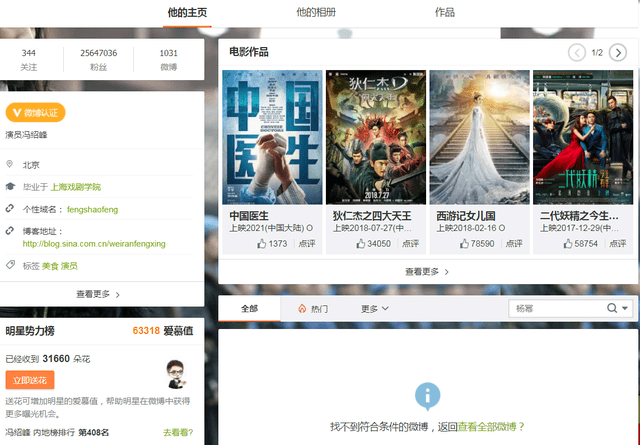Open the fengshaofeng domain link
The height and width of the screenshot is (445, 640).
point(93,210)
